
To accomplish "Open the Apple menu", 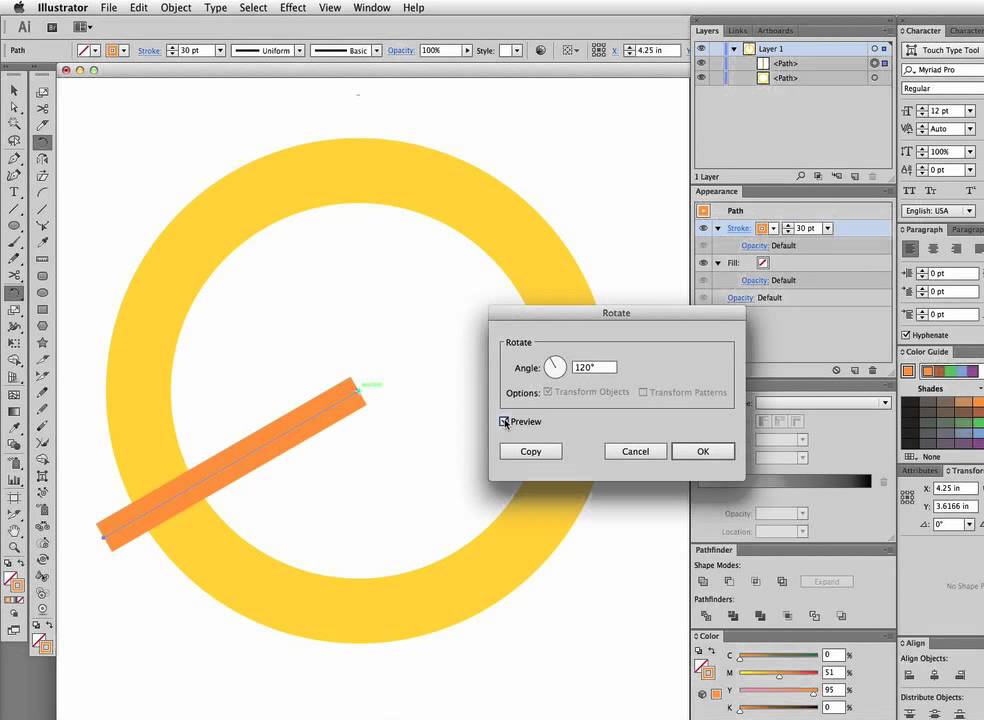I will point(19,8).
